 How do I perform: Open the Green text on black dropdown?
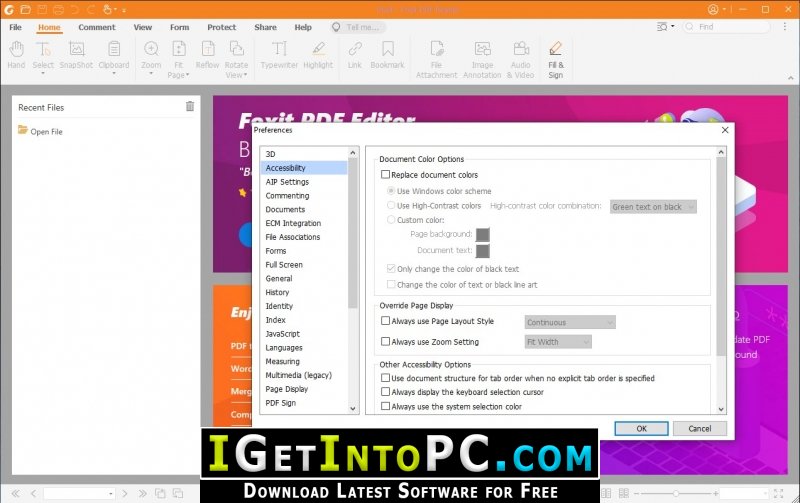pos(653,207)
